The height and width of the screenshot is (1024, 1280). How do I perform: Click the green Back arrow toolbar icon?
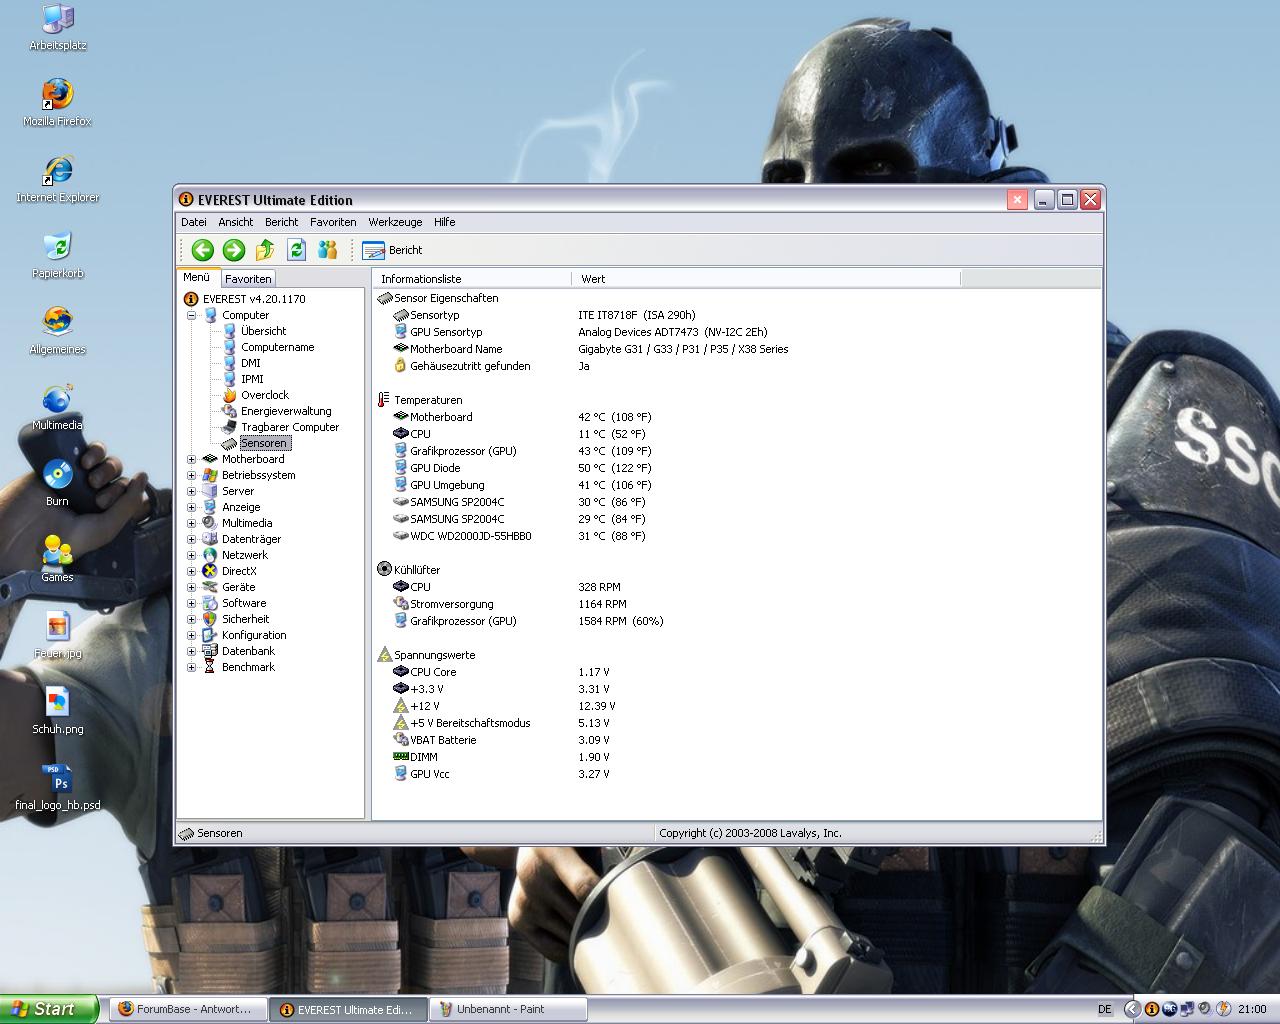click(202, 250)
